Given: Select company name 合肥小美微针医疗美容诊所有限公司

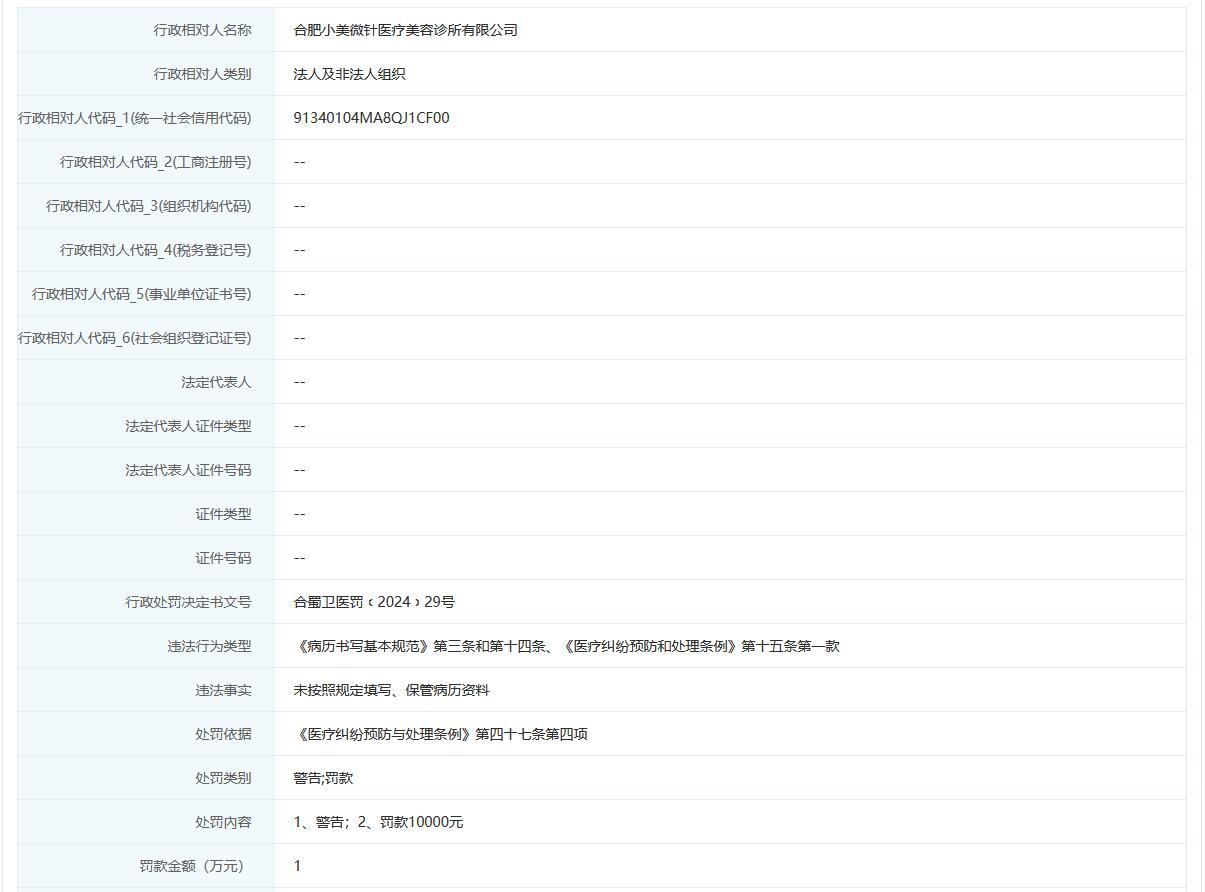Looking at the screenshot, I should tap(406, 30).
